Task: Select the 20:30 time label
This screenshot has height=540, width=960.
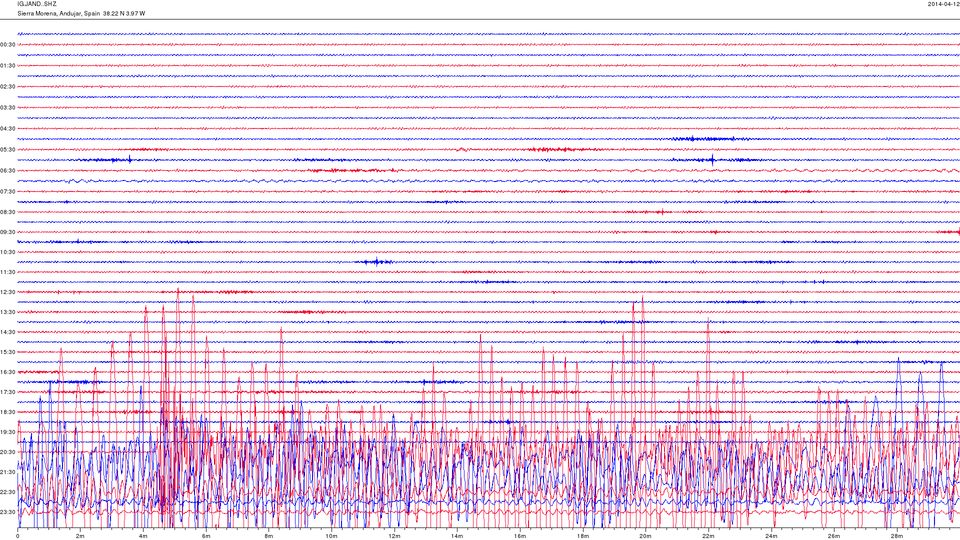Action: click(x=8, y=452)
